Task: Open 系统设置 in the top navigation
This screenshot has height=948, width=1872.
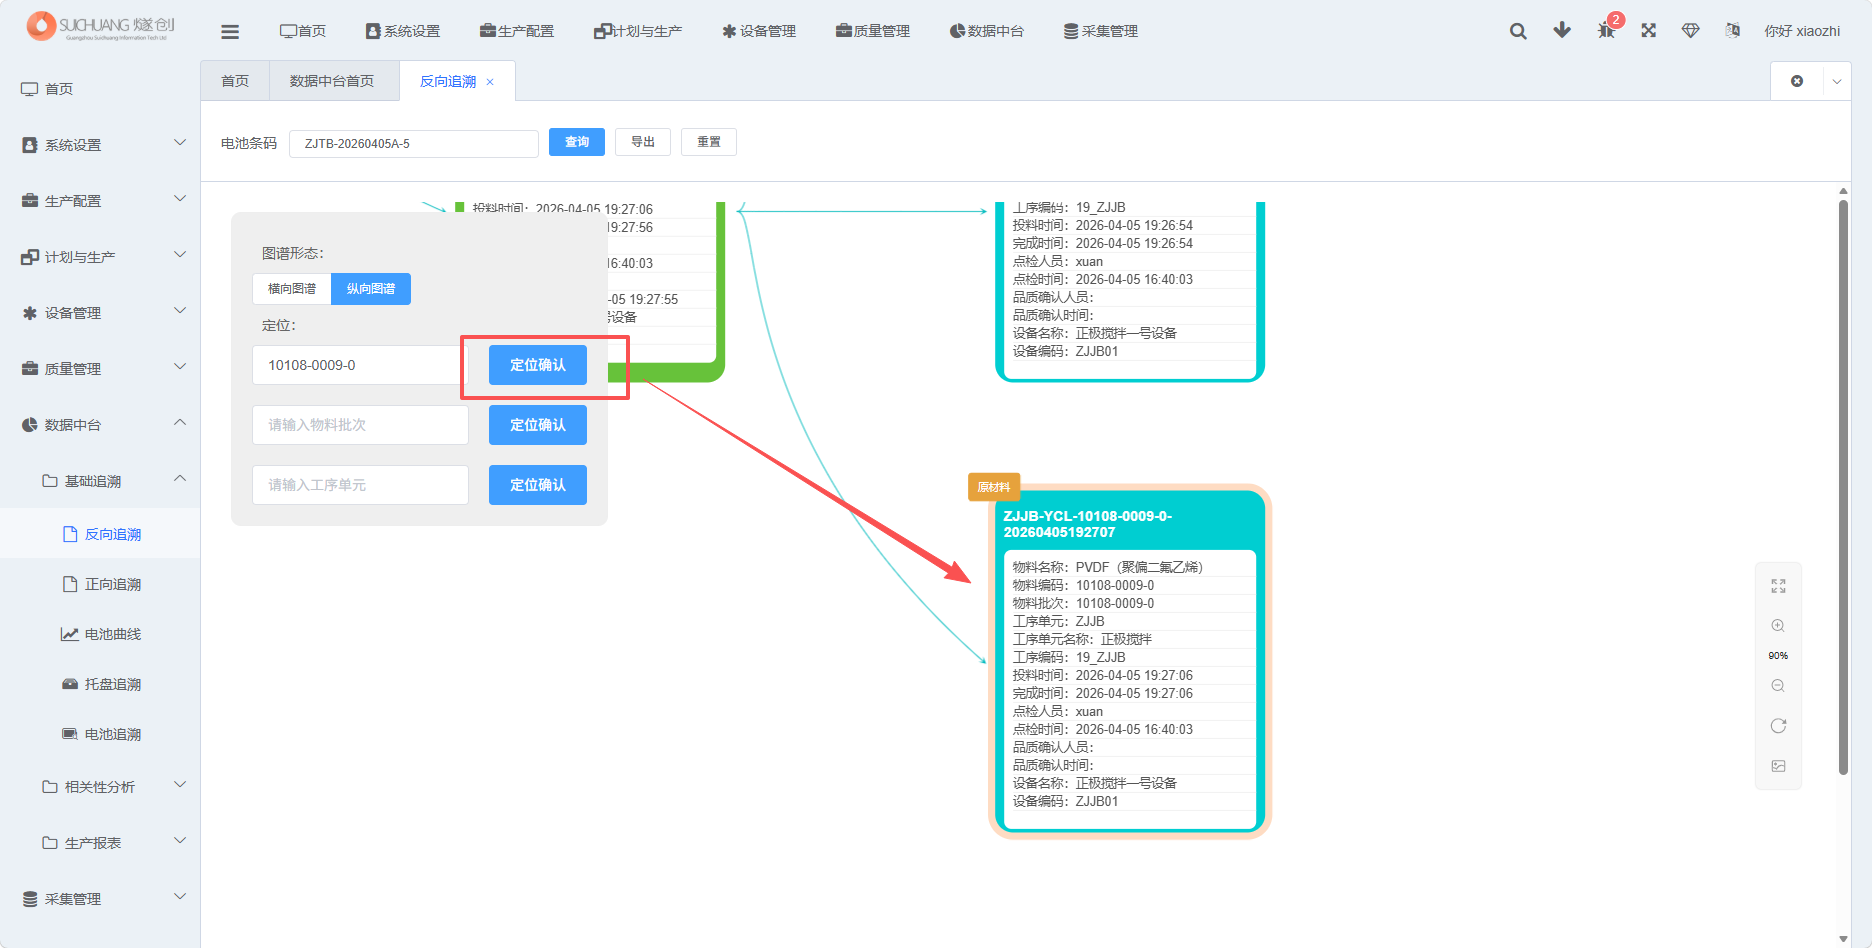Action: tap(402, 31)
